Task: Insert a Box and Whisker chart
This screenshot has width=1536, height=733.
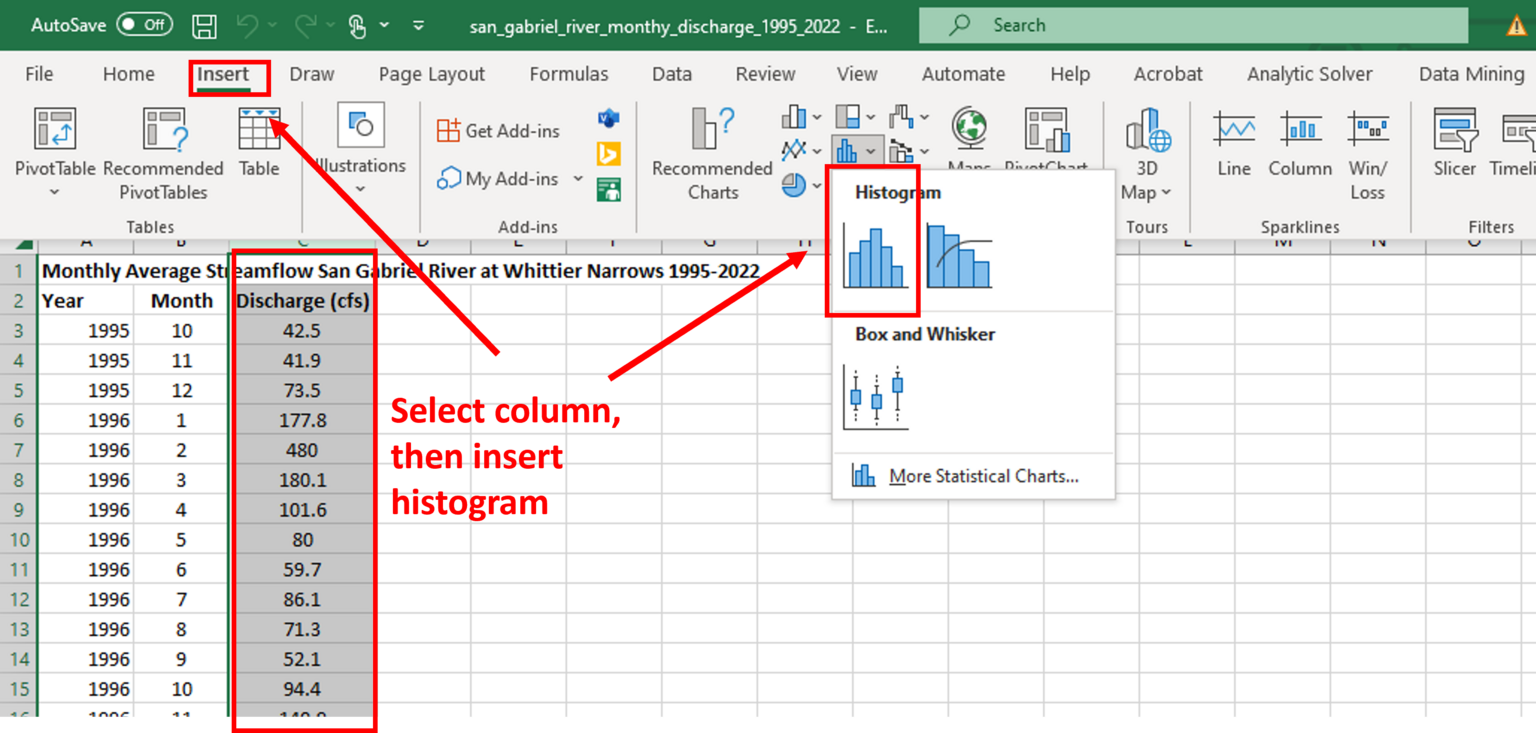Action: [876, 397]
